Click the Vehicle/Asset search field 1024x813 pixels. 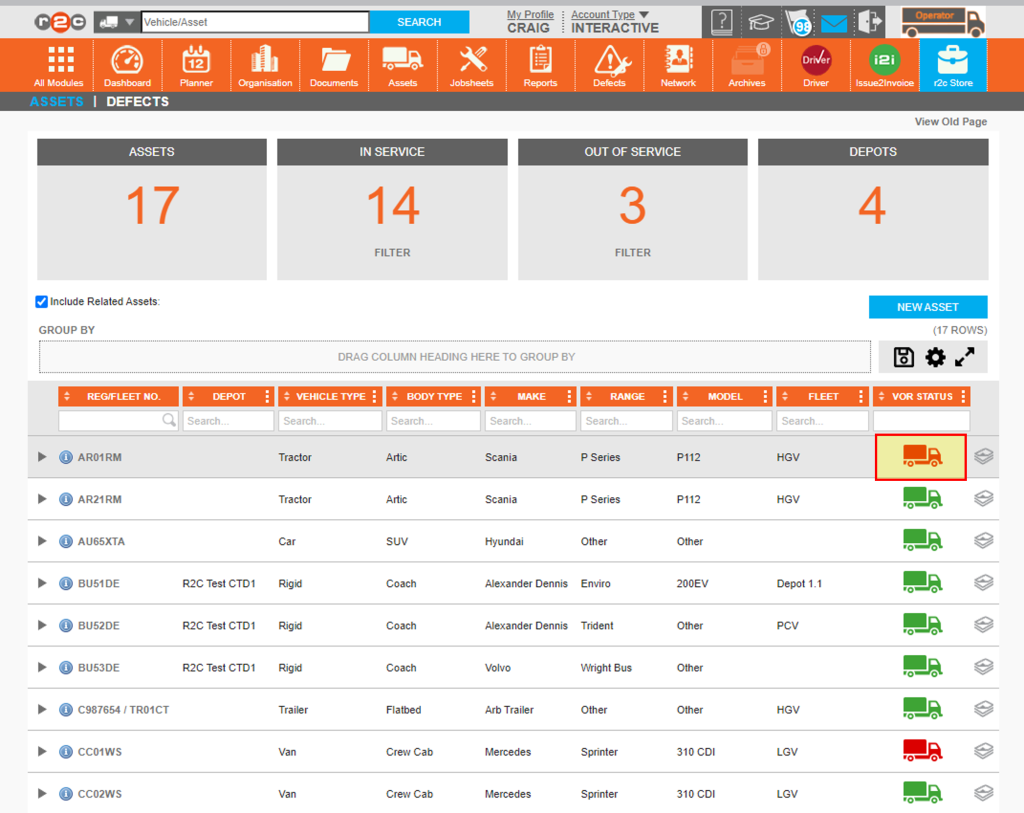(x=255, y=22)
